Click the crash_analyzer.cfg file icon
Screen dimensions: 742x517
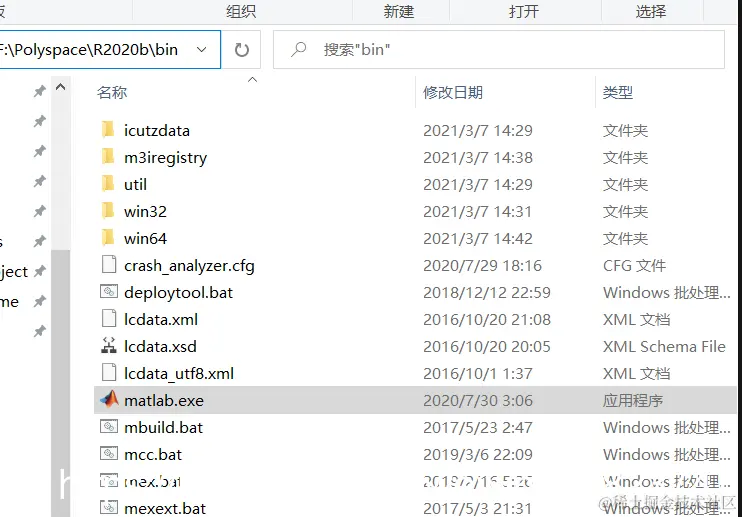click(x=109, y=264)
